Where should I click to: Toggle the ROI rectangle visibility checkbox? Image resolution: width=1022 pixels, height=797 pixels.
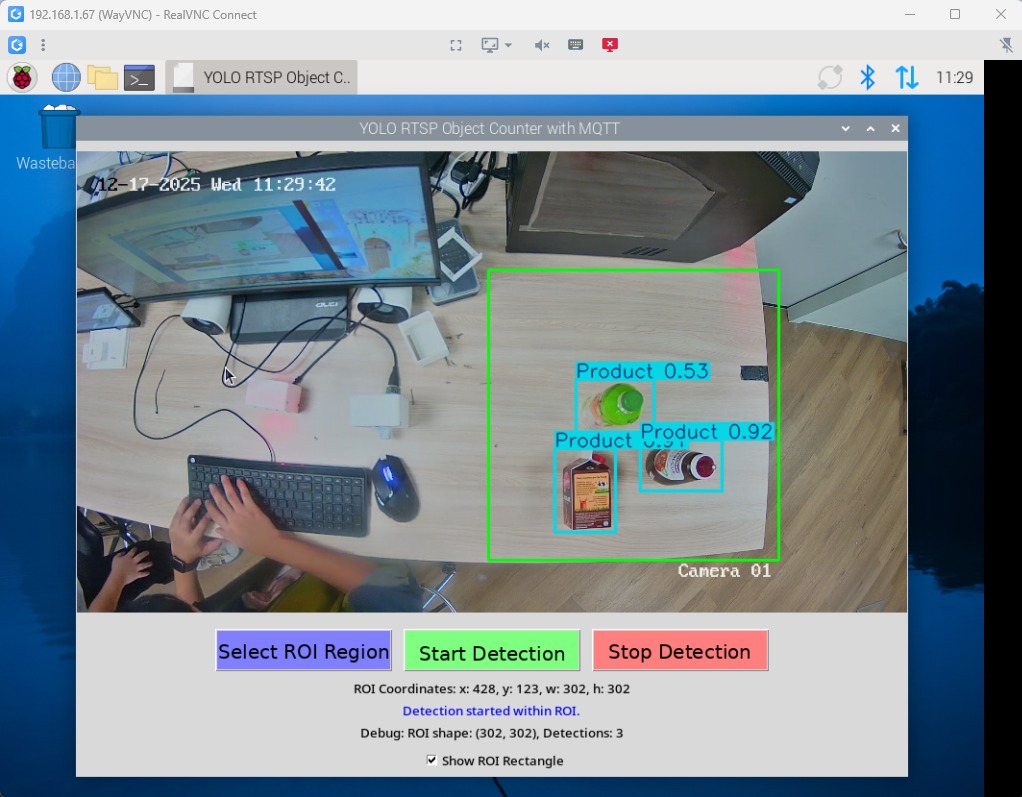pyautogui.click(x=432, y=760)
